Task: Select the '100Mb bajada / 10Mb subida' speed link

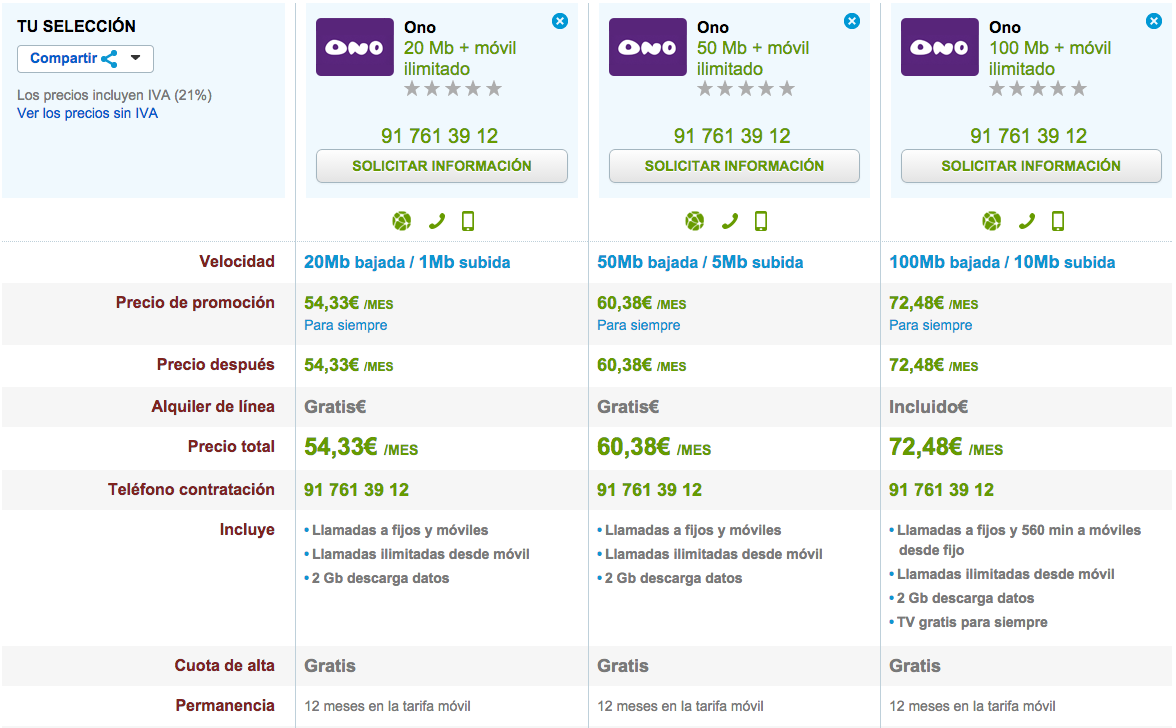Action: click(1002, 262)
